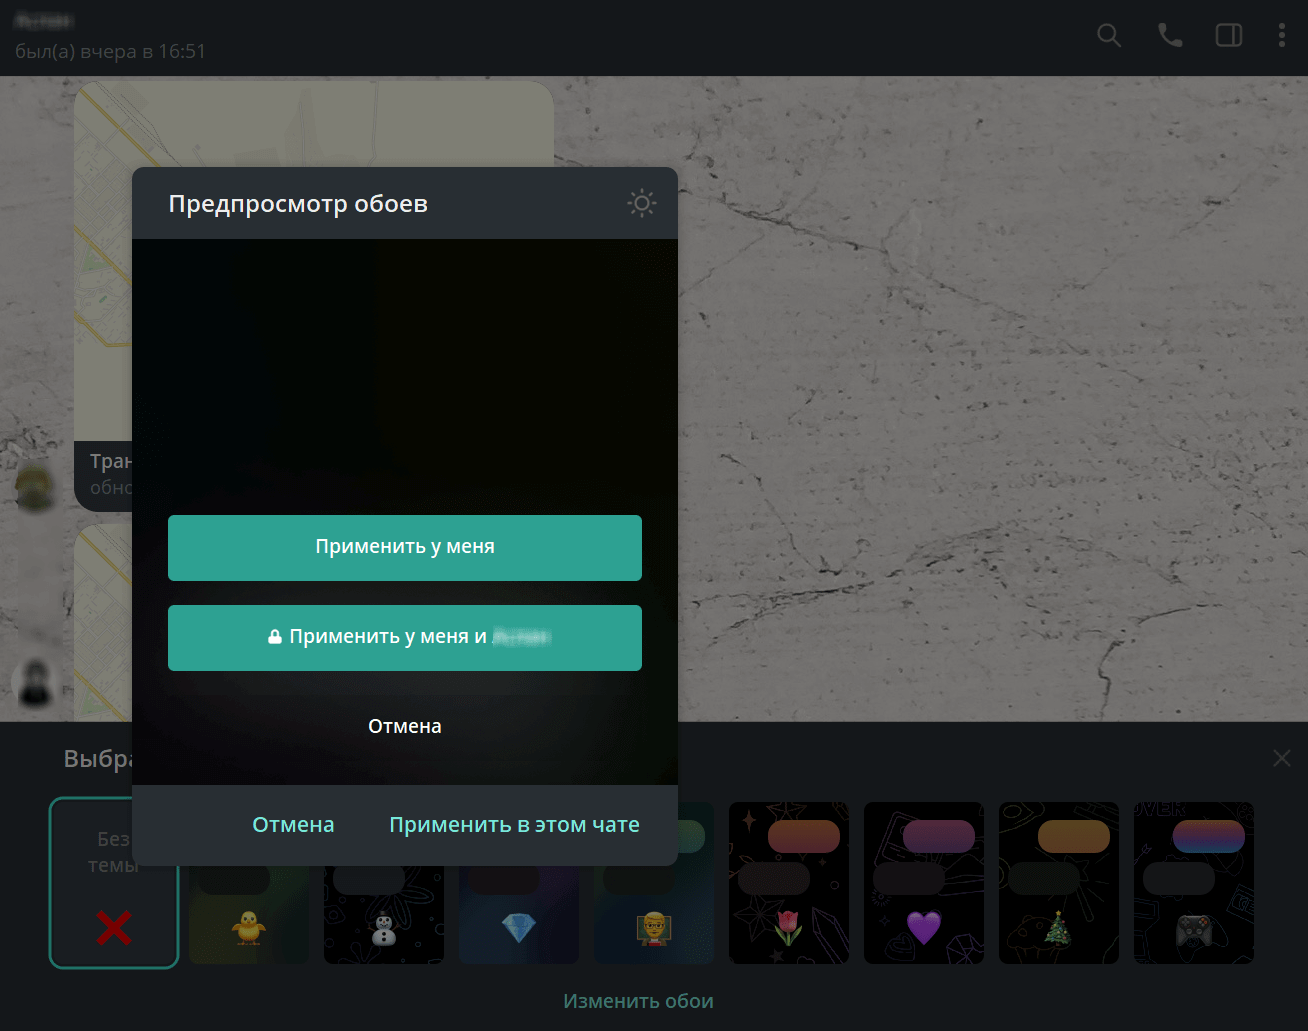This screenshot has width=1308, height=1031.
Task: Close the theme selection panel
Action: pyautogui.click(x=1282, y=758)
